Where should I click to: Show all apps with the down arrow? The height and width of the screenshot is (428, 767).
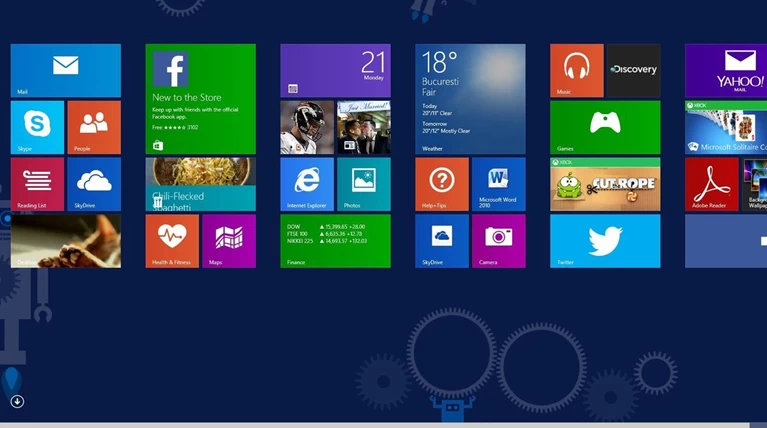click(x=17, y=402)
